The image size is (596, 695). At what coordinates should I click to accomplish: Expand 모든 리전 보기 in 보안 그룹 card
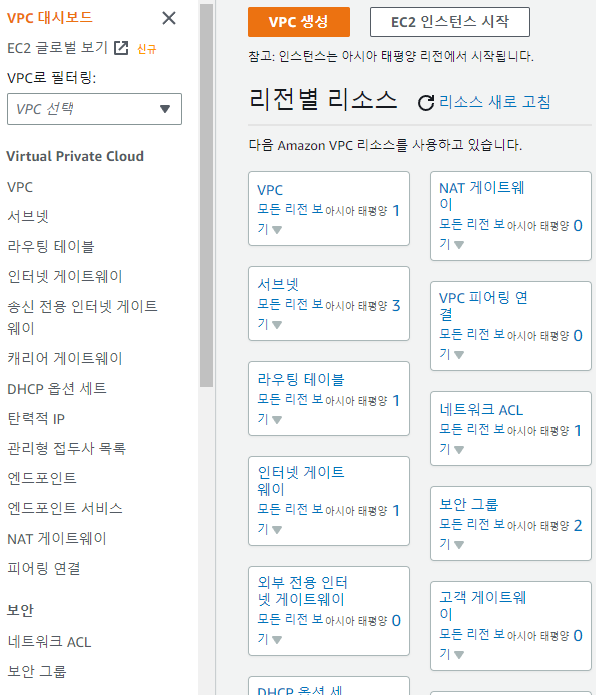[x=472, y=534]
